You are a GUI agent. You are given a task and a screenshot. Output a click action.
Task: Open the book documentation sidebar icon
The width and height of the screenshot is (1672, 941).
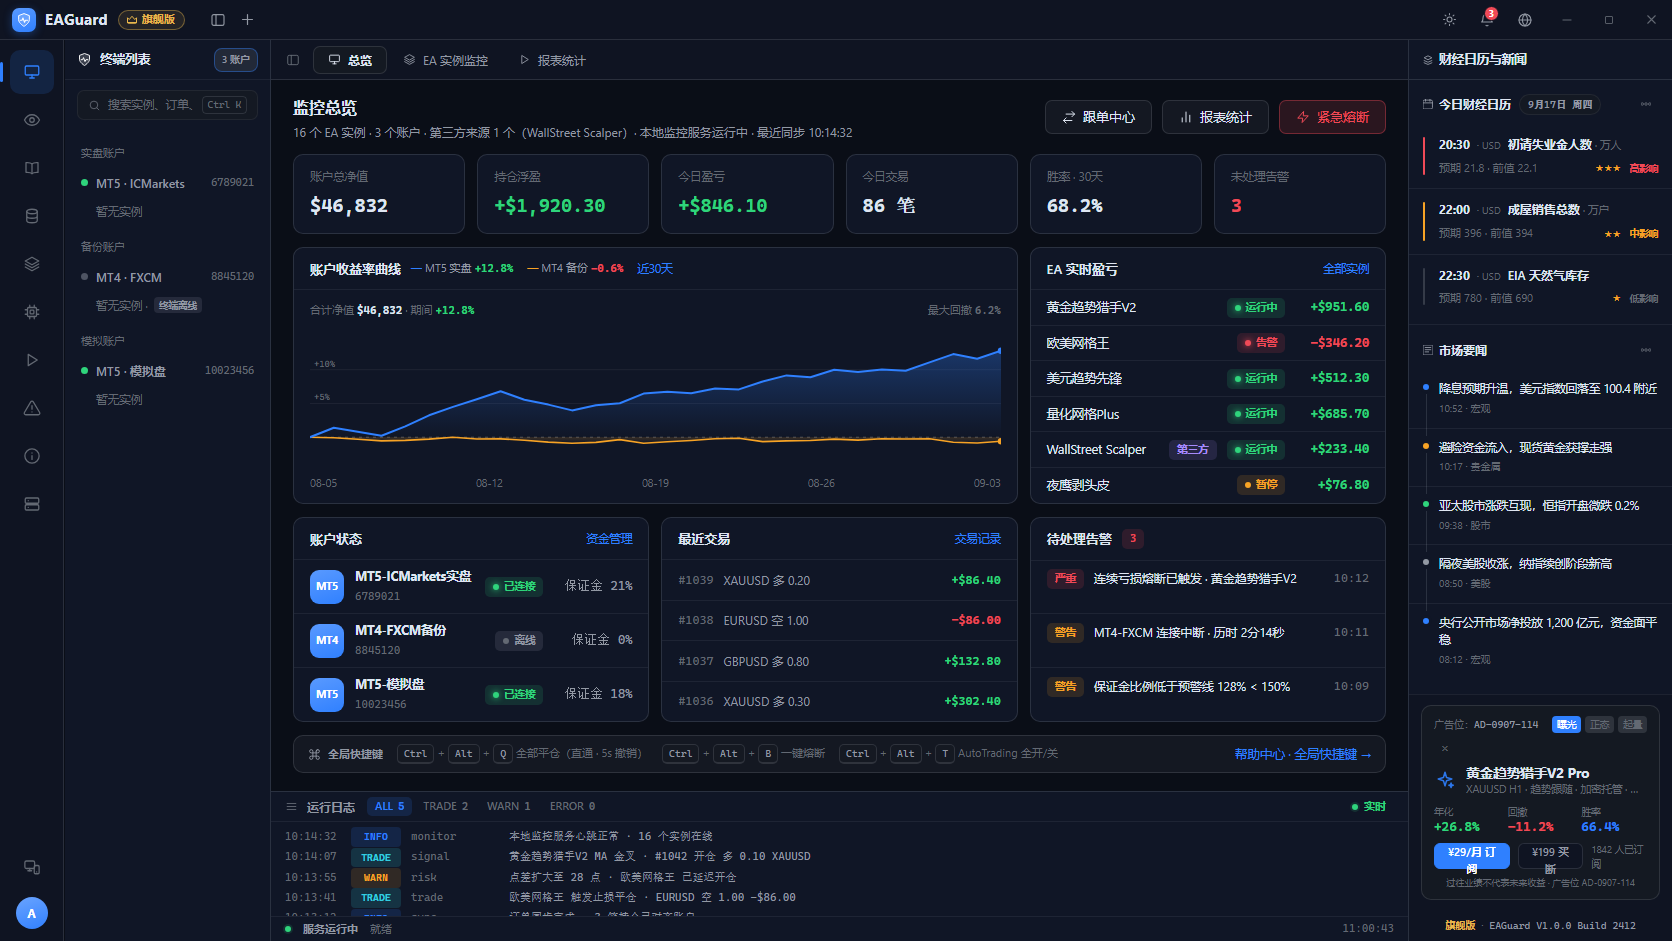32,168
